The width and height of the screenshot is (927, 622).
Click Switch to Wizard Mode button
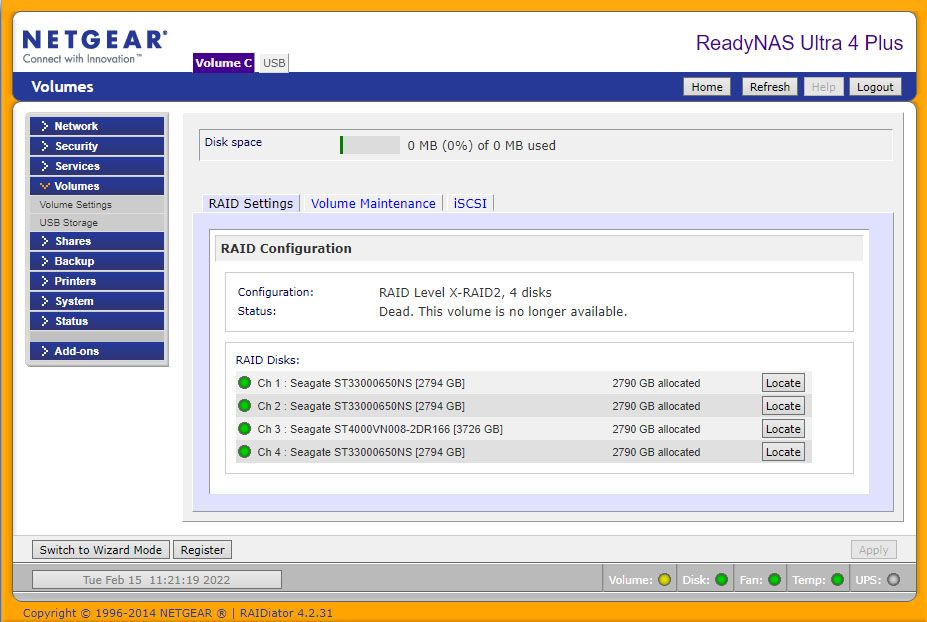click(100, 550)
